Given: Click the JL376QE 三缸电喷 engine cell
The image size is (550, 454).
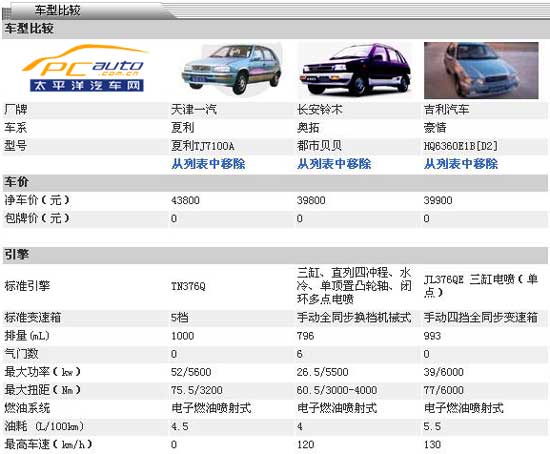Looking at the screenshot, I should (x=481, y=286).
